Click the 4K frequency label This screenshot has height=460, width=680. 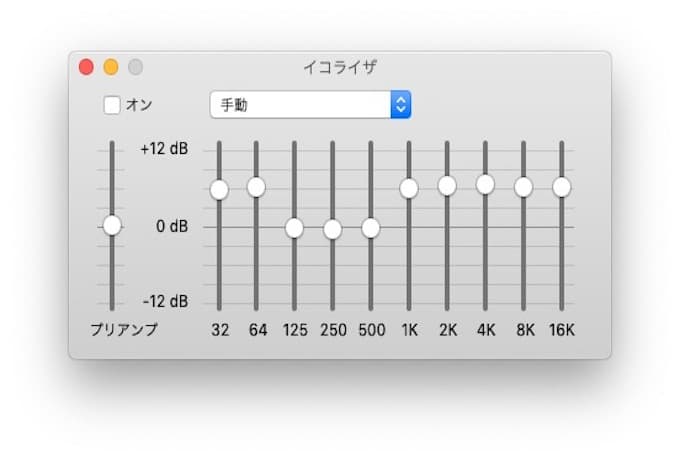point(486,330)
